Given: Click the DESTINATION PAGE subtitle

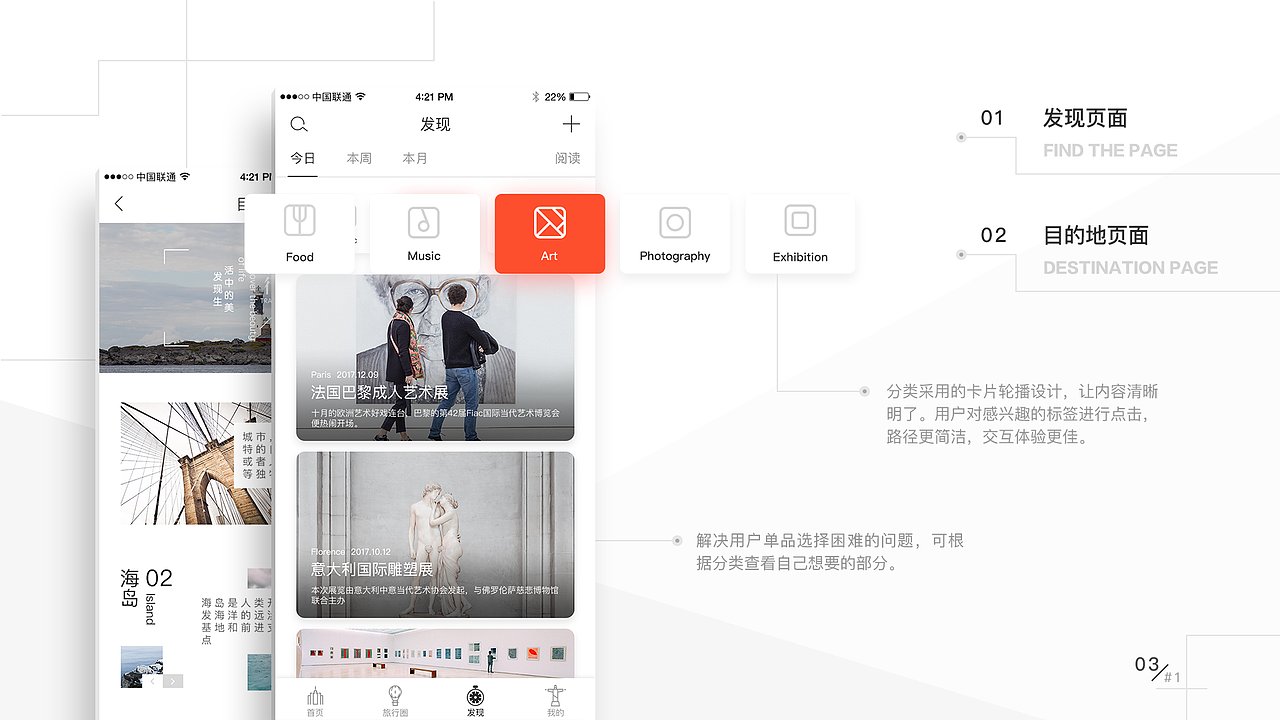Looking at the screenshot, I should point(1130,268).
